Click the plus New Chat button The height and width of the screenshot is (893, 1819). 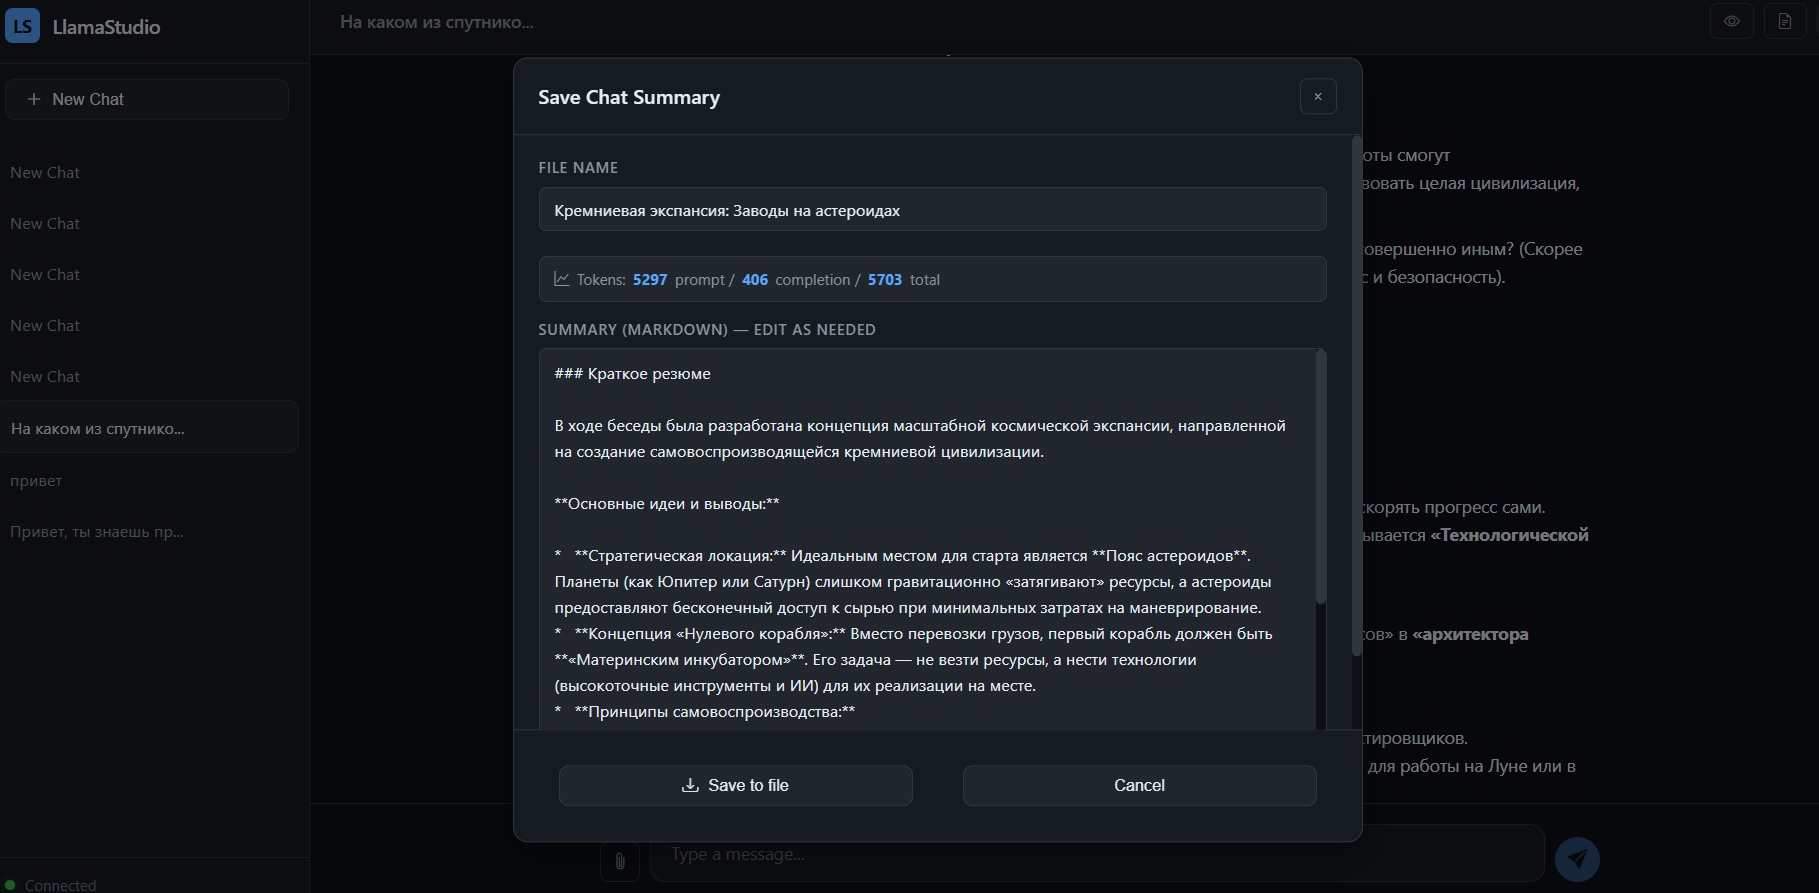pos(147,99)
